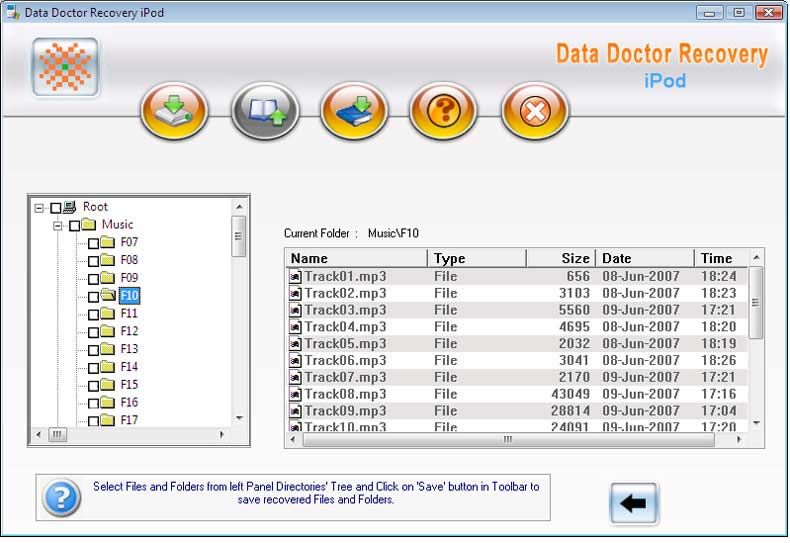Click the blue question mark info icon
This screenshot has width=790, height=543.
(x=61, y=498)
